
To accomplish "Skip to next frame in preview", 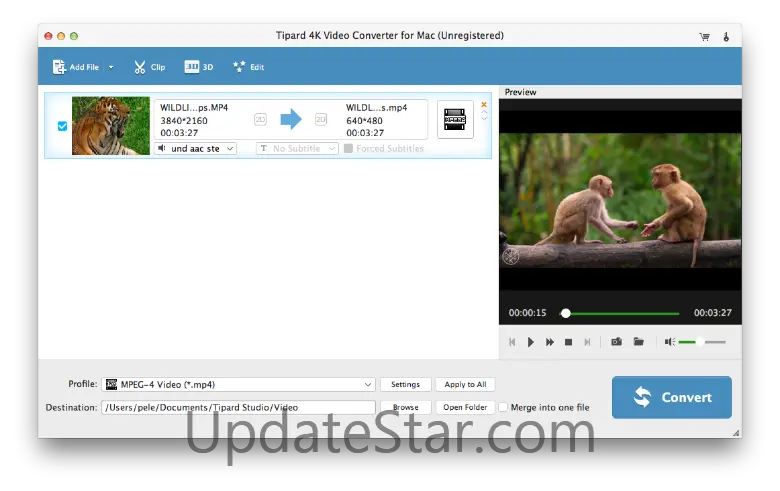I will pos(587,342).
